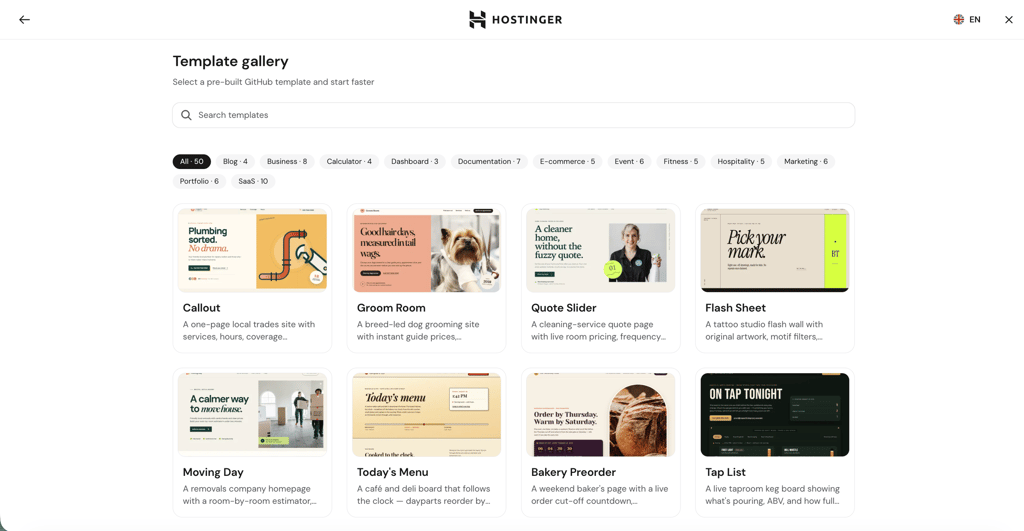The height and width of the screenshot is (531, 1024).
Task: Open the Quote Slider template thumbnail
Action: (601, 250)
